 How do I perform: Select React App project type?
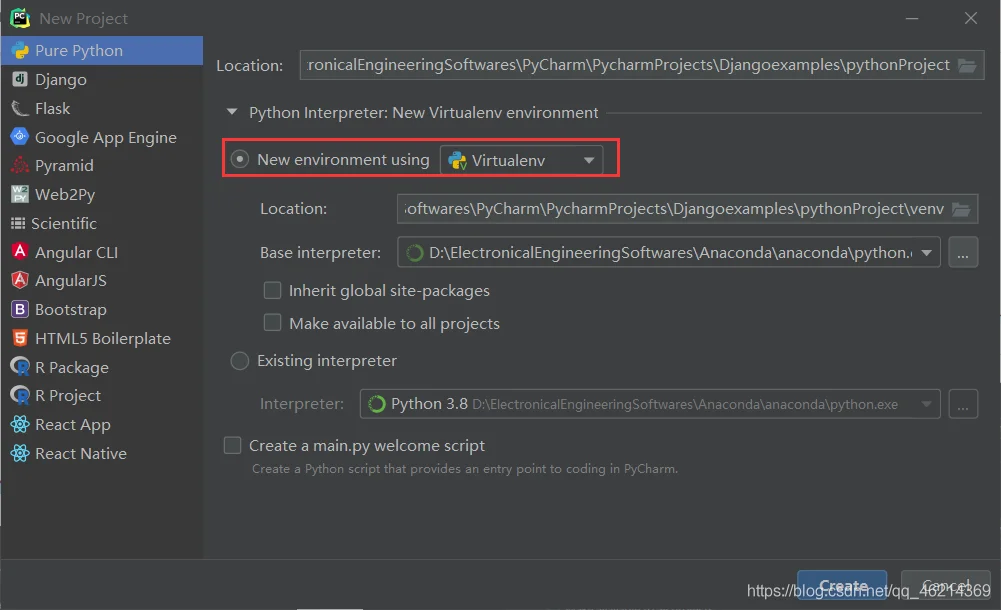[102, 424]
